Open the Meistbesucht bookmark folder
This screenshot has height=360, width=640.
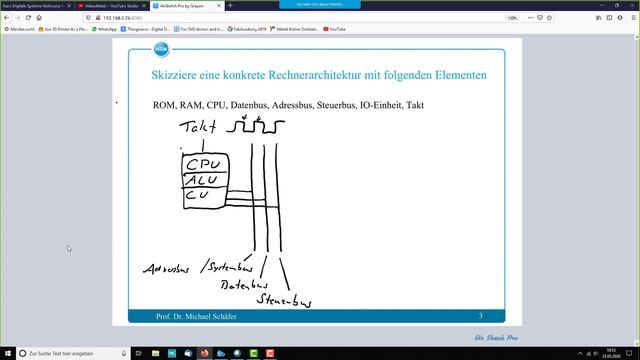click(x=20, y=29)
